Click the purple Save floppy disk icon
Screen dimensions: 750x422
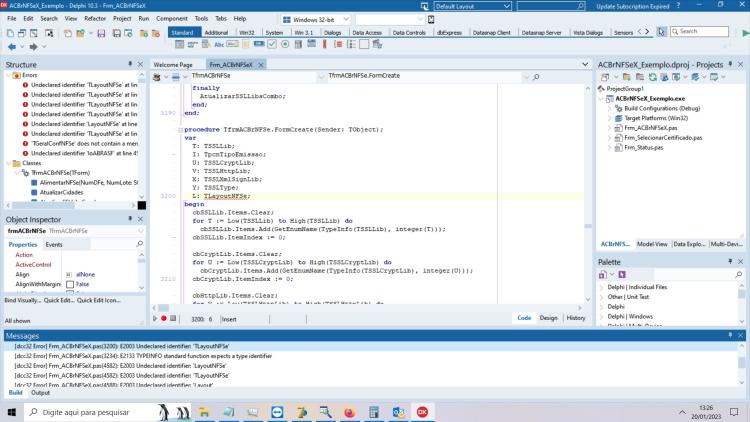pyautogui.click(x=101, y=33)
